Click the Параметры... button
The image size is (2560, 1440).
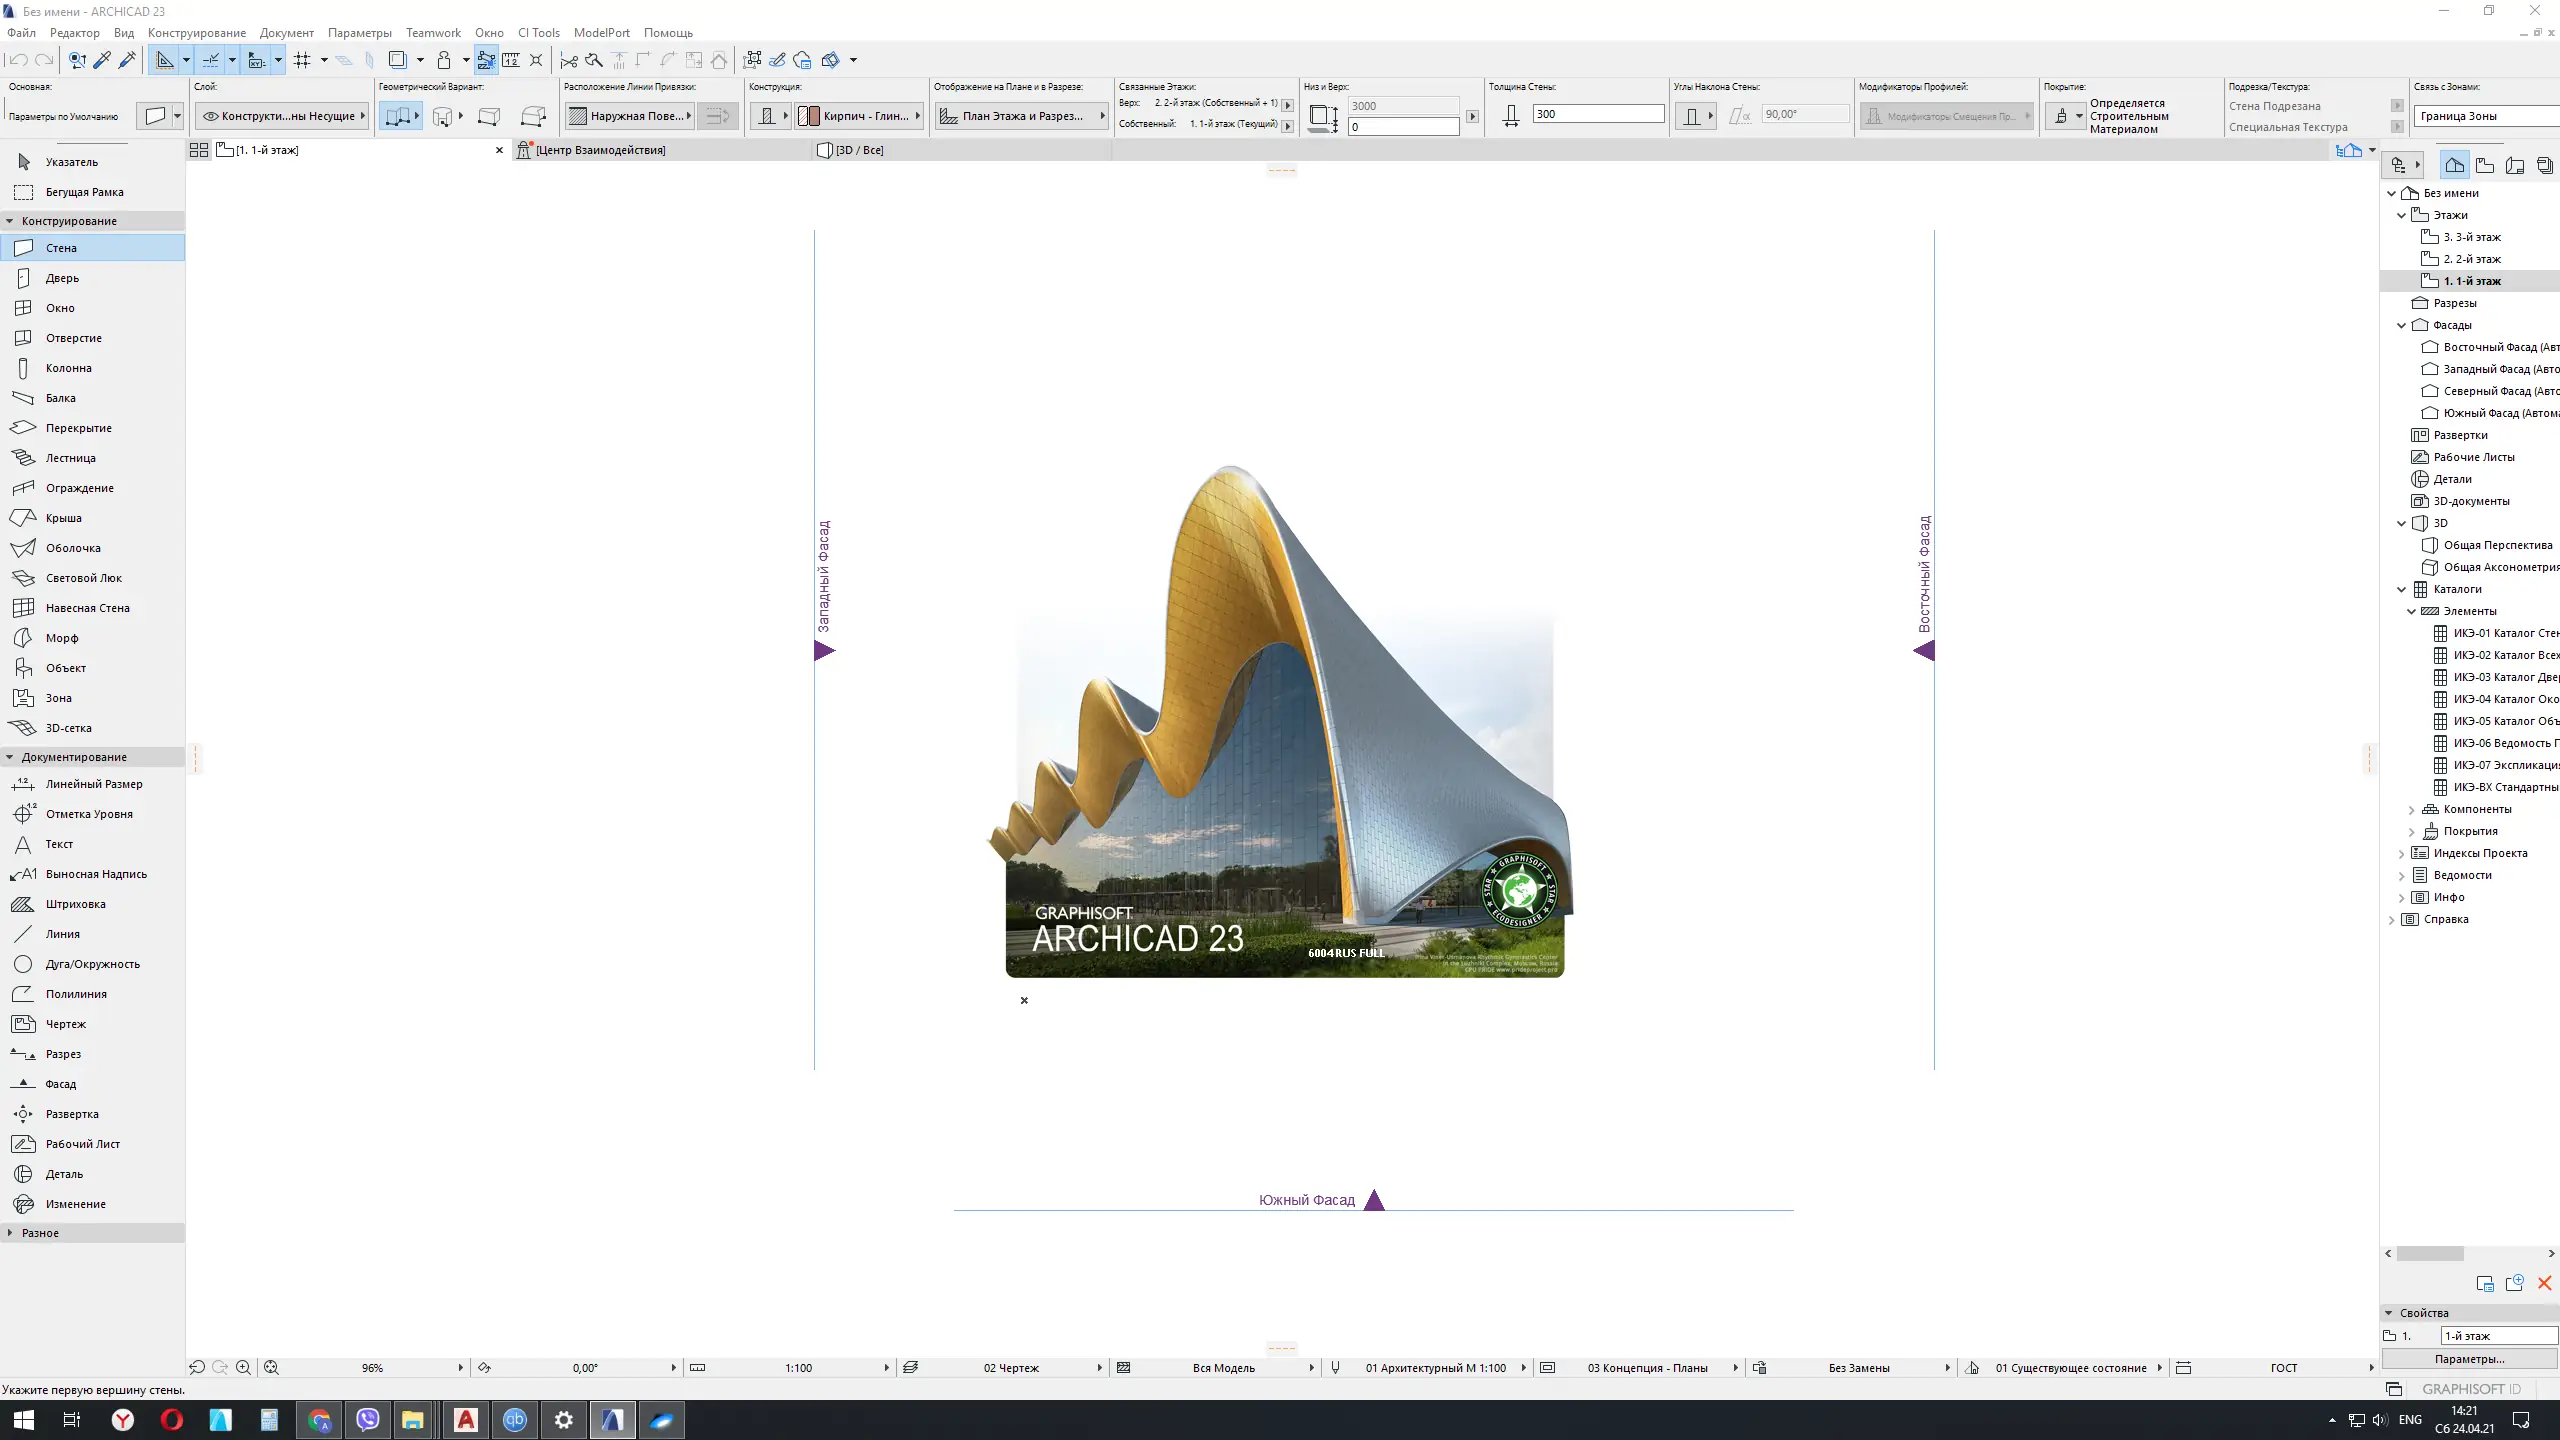point(2469,1359)
